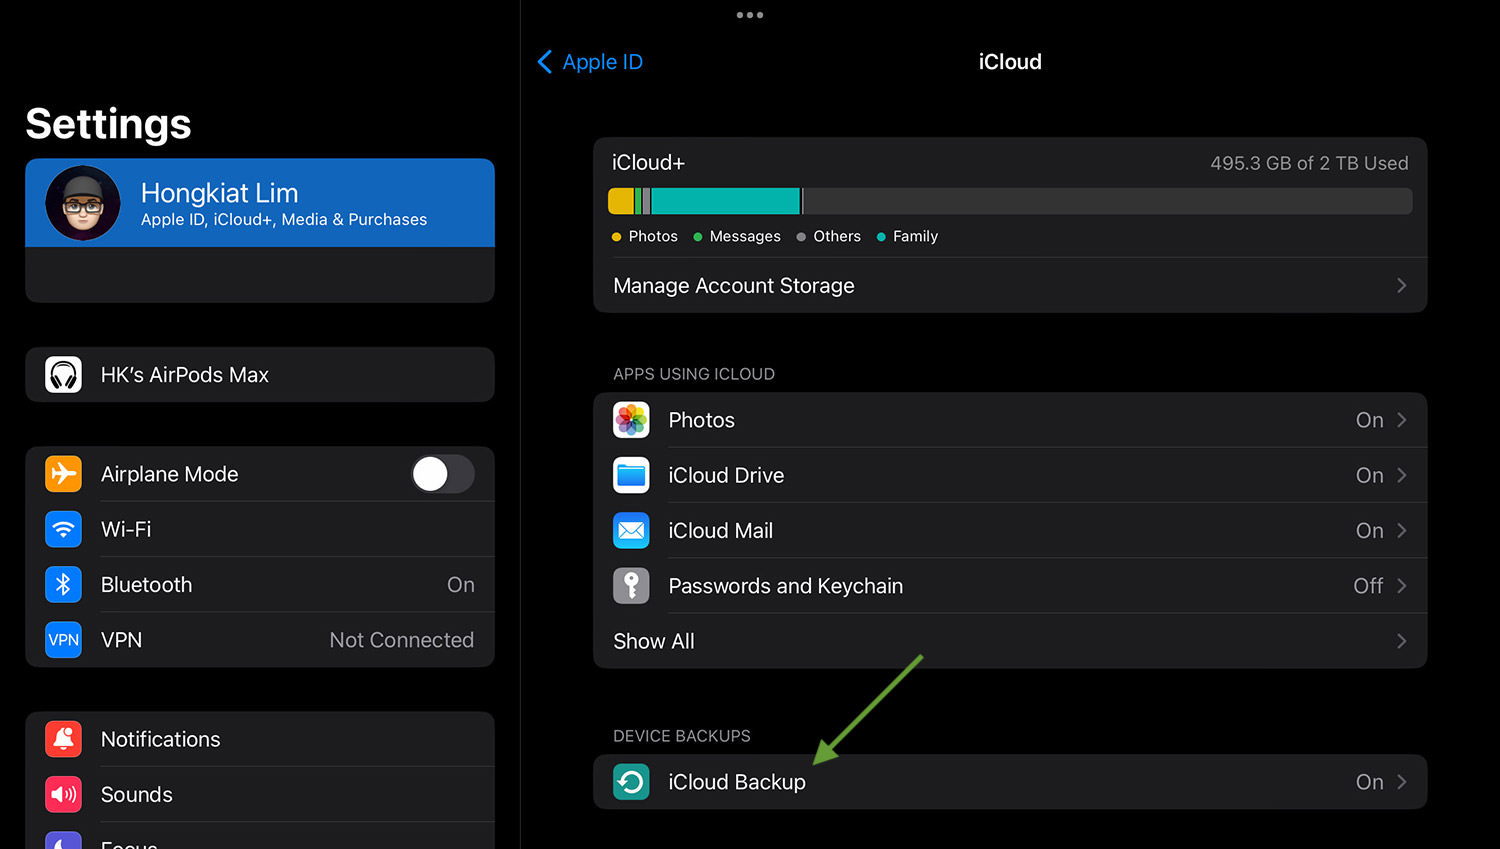Click the Photos yellow storage bar segment
This screenshot has width=1500, height=849.
[621, 201]
